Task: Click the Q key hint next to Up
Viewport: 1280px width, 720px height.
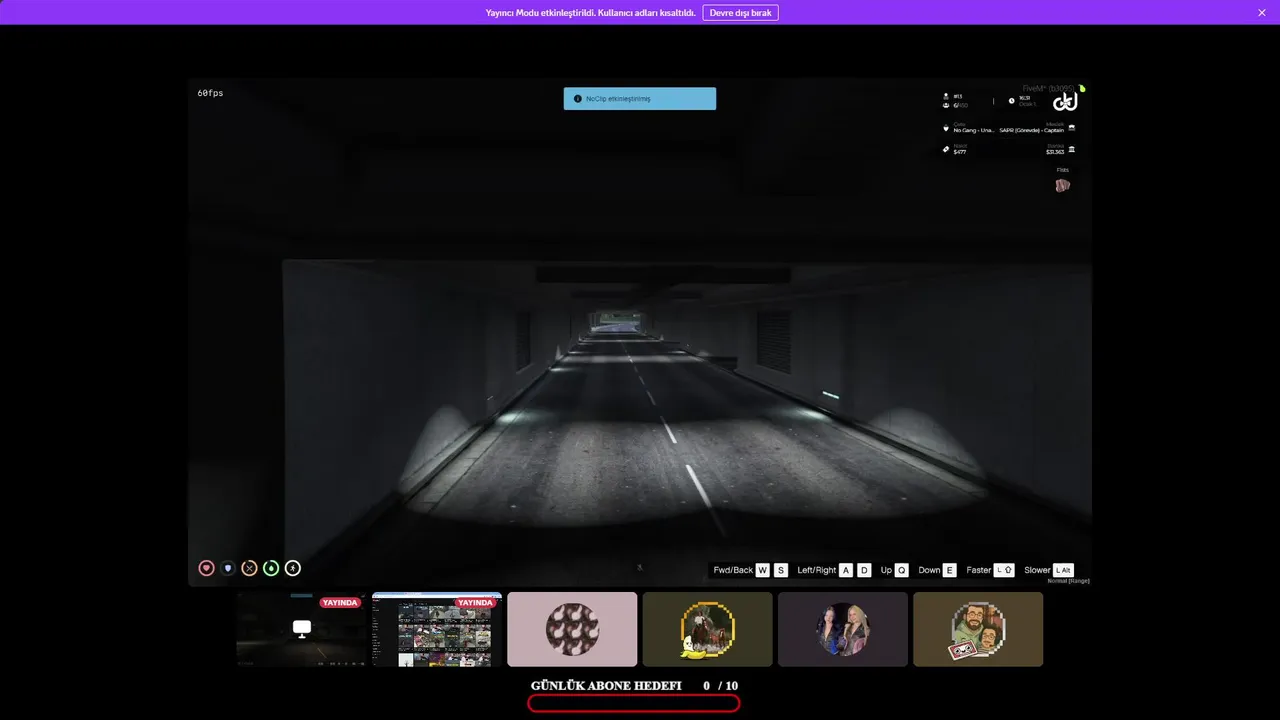Action: (x=901, y=570)
